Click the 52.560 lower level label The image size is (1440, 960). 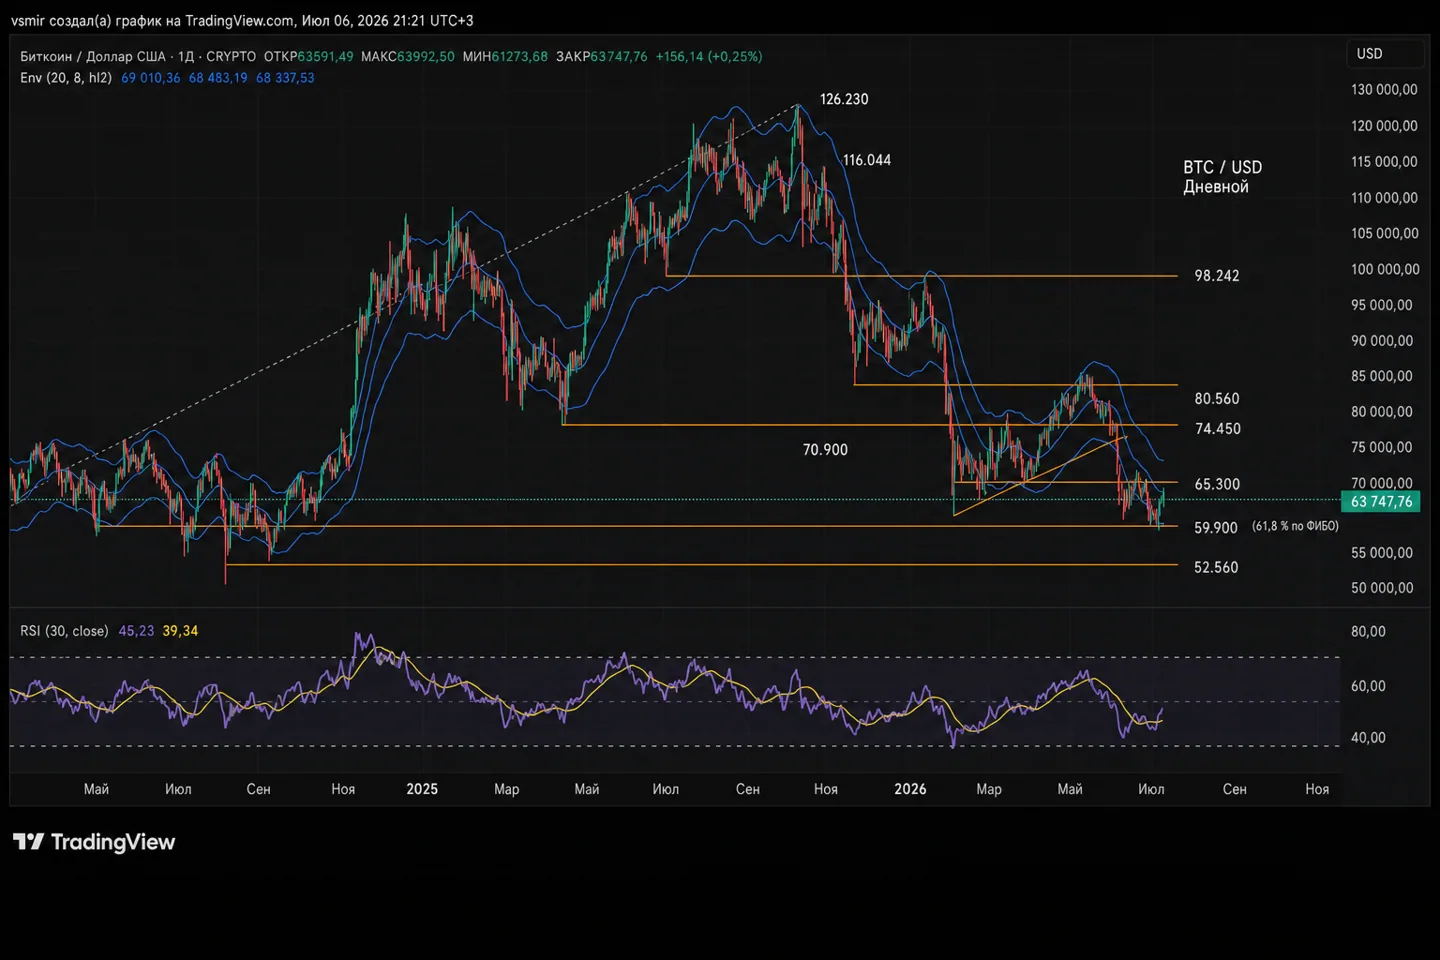pos(1216,568)
